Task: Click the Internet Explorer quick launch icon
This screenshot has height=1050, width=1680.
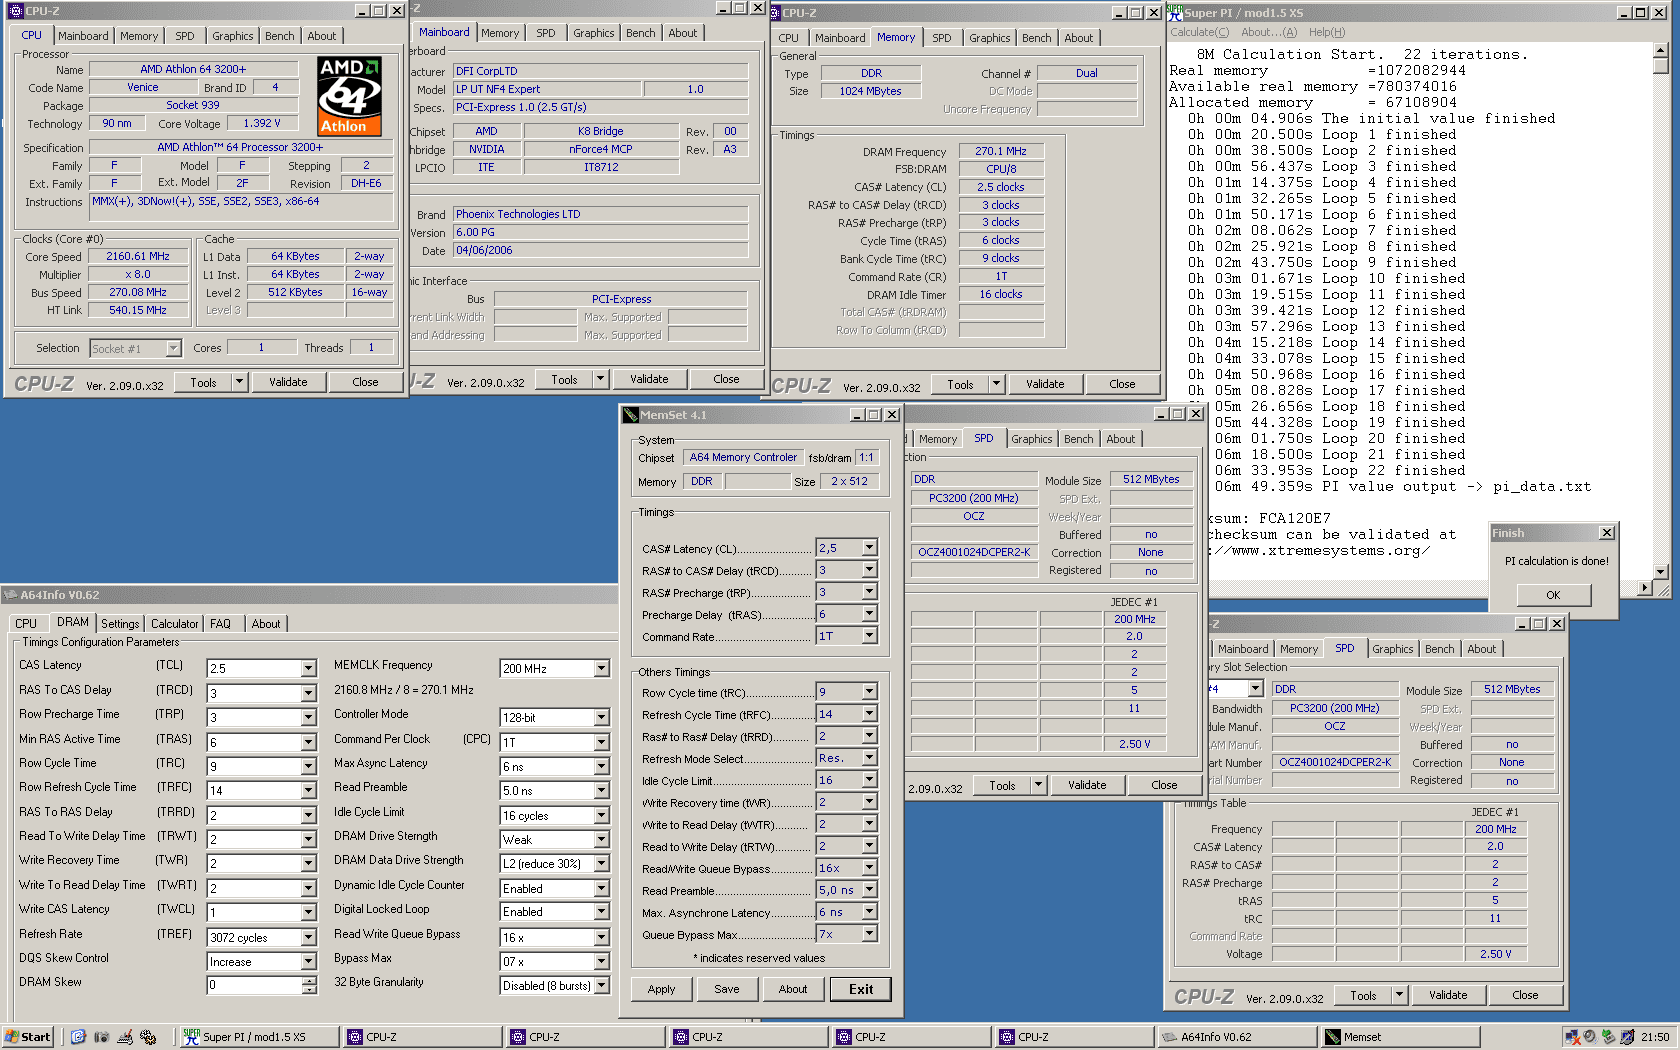Action: [78, 1037]
